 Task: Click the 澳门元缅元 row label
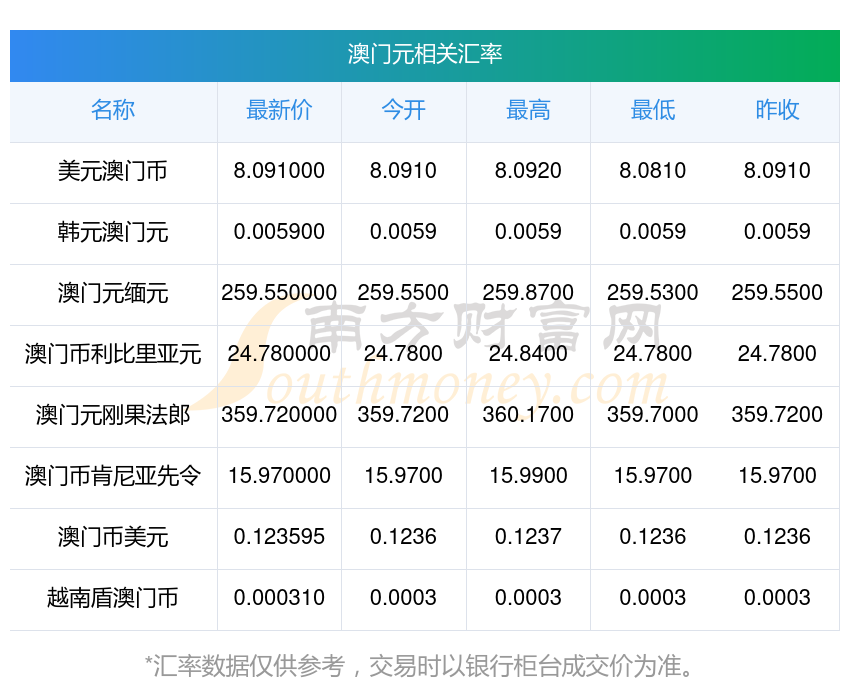pyautogui.click(x=113, y=294)
